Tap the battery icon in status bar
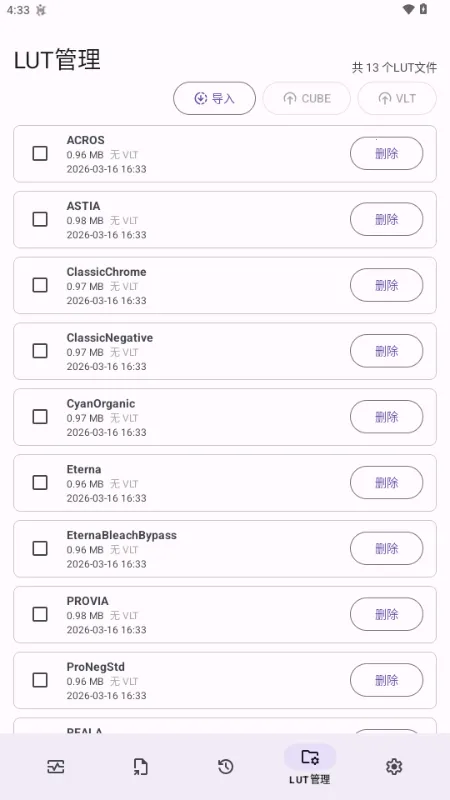450x800 pixels. click(423, 9)
